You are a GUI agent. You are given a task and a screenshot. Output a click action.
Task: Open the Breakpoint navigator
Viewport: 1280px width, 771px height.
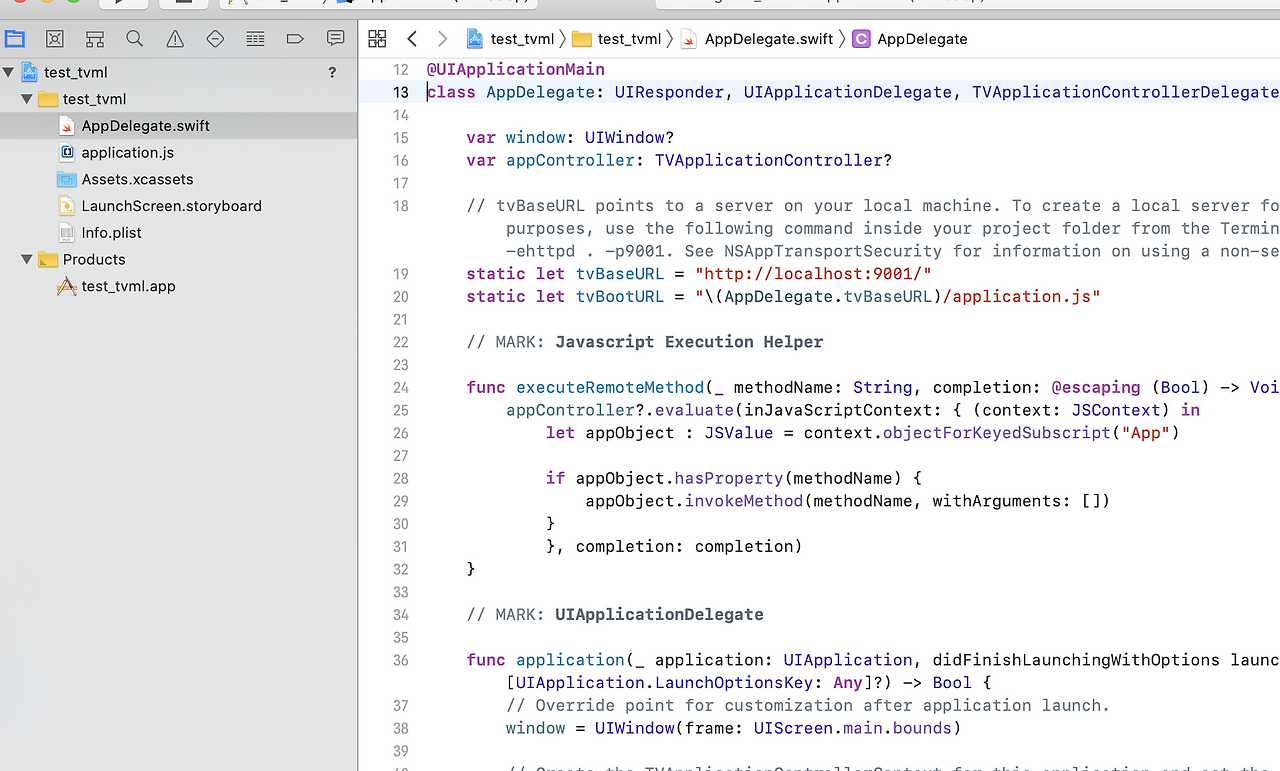tap(295, 39)
